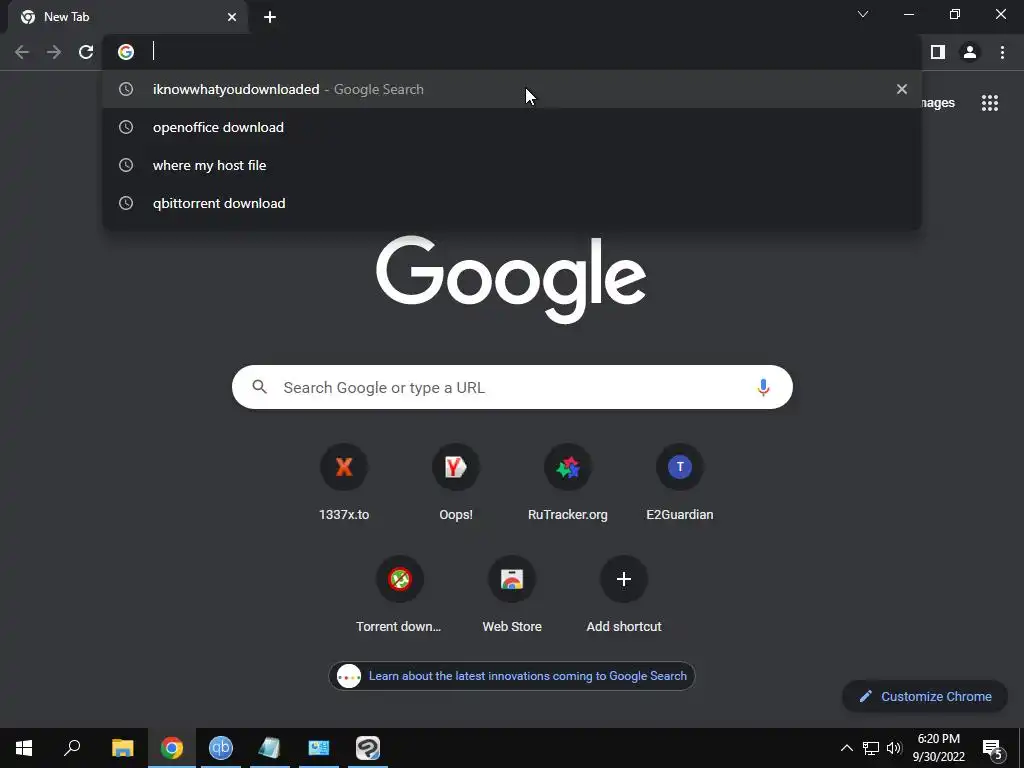Viewport: 1024px width, 768px height.
Task: Select qbittorrent download suggestion
Action: coord(512,203)
